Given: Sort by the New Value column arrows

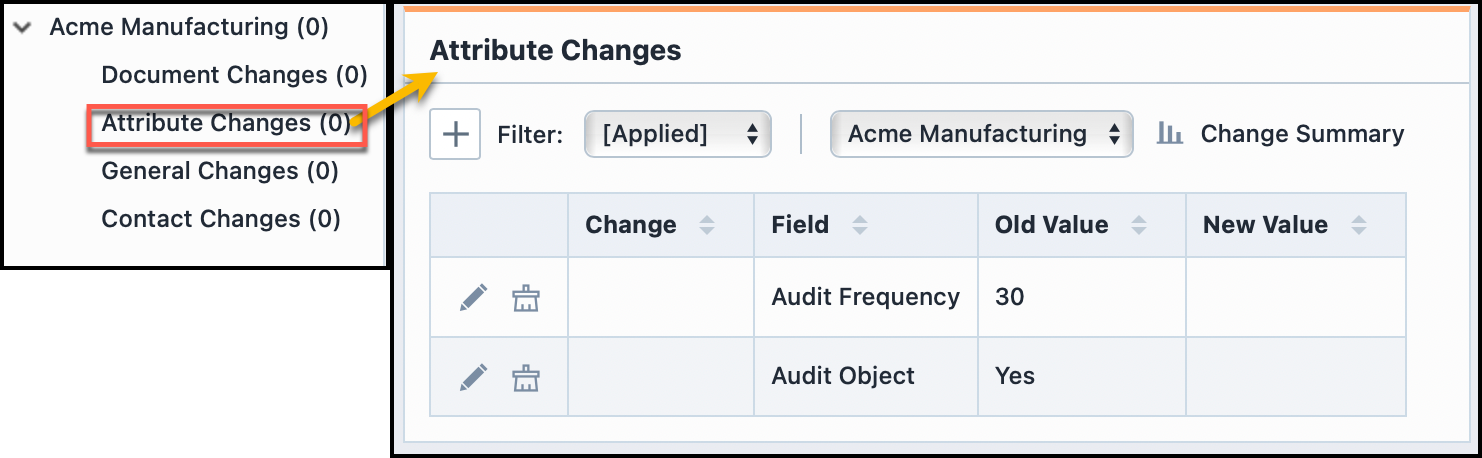Looking at the screenshot, I should coord(1358,226).
